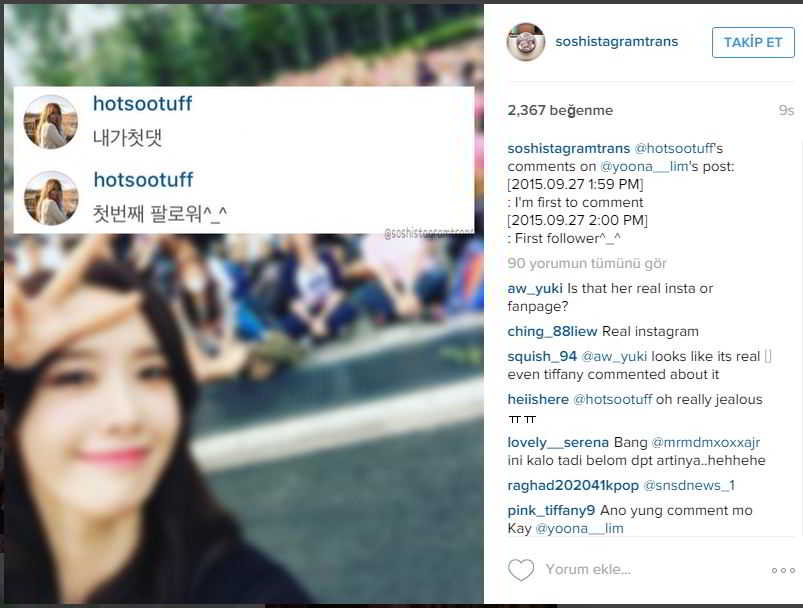The image size is (803, 608).
Task: Open the aw_yuki commenter profile
Action: coord(535,288)
